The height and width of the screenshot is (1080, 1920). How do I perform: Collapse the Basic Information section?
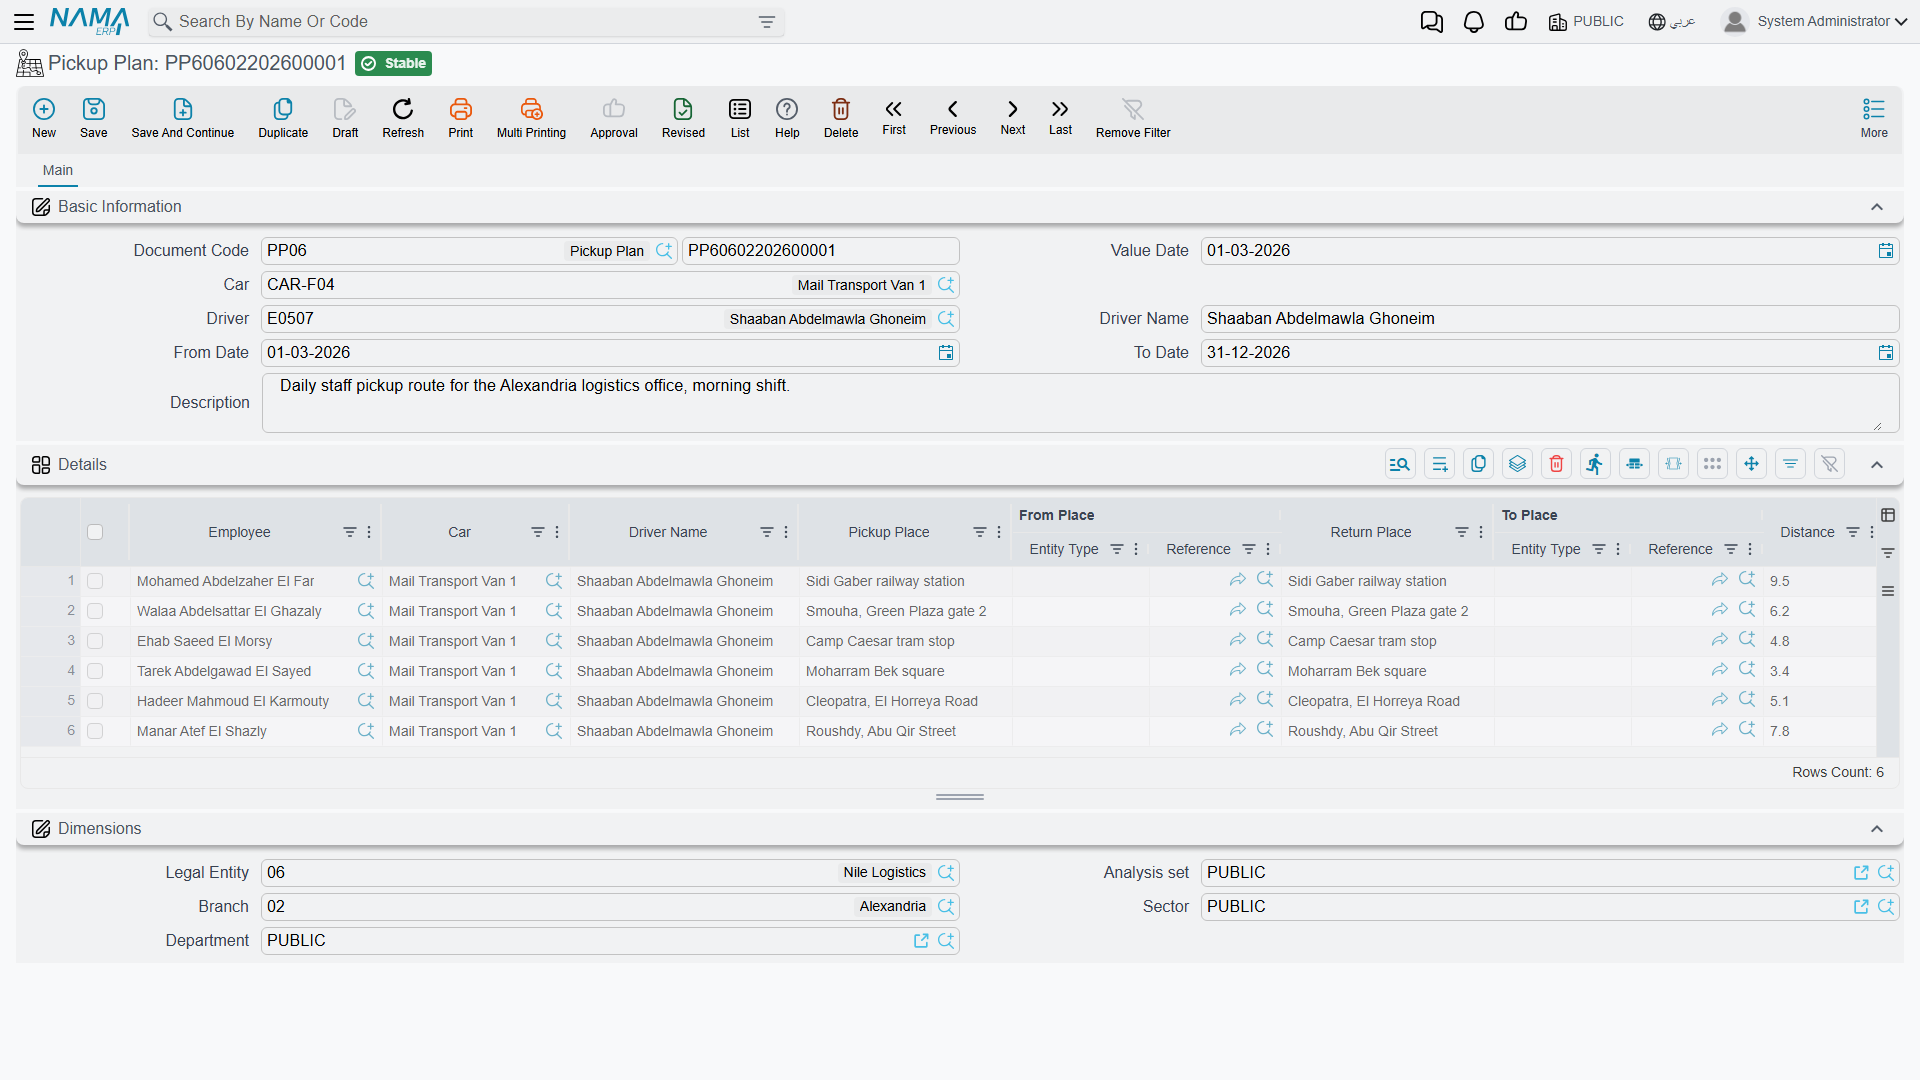pyautogui.click(x=1877, y=207)
